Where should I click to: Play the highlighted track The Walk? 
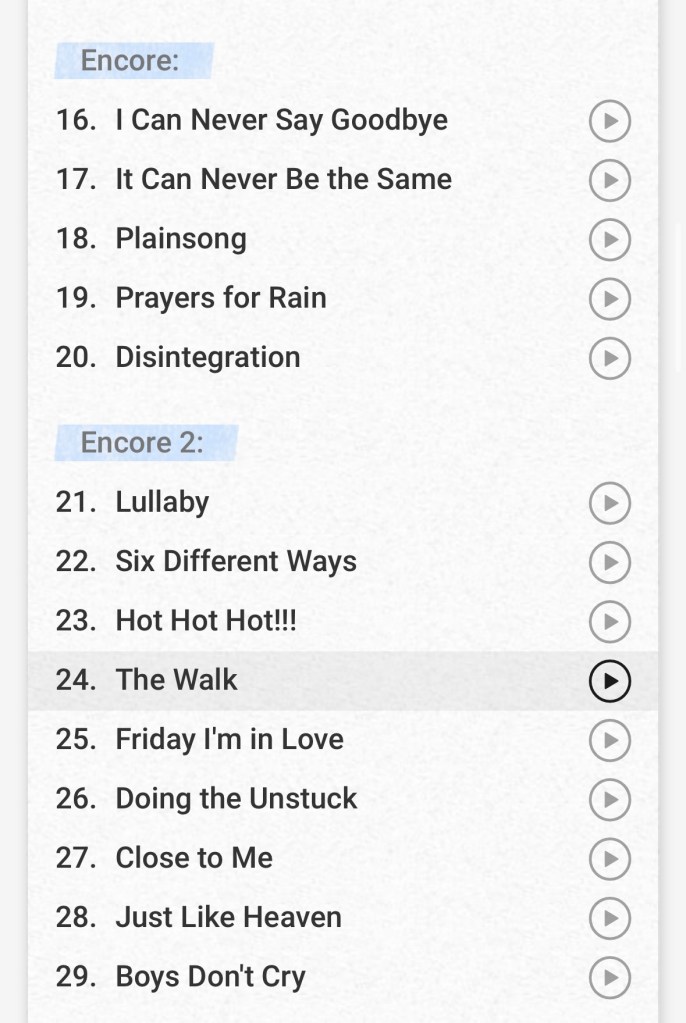pos(609,681)
